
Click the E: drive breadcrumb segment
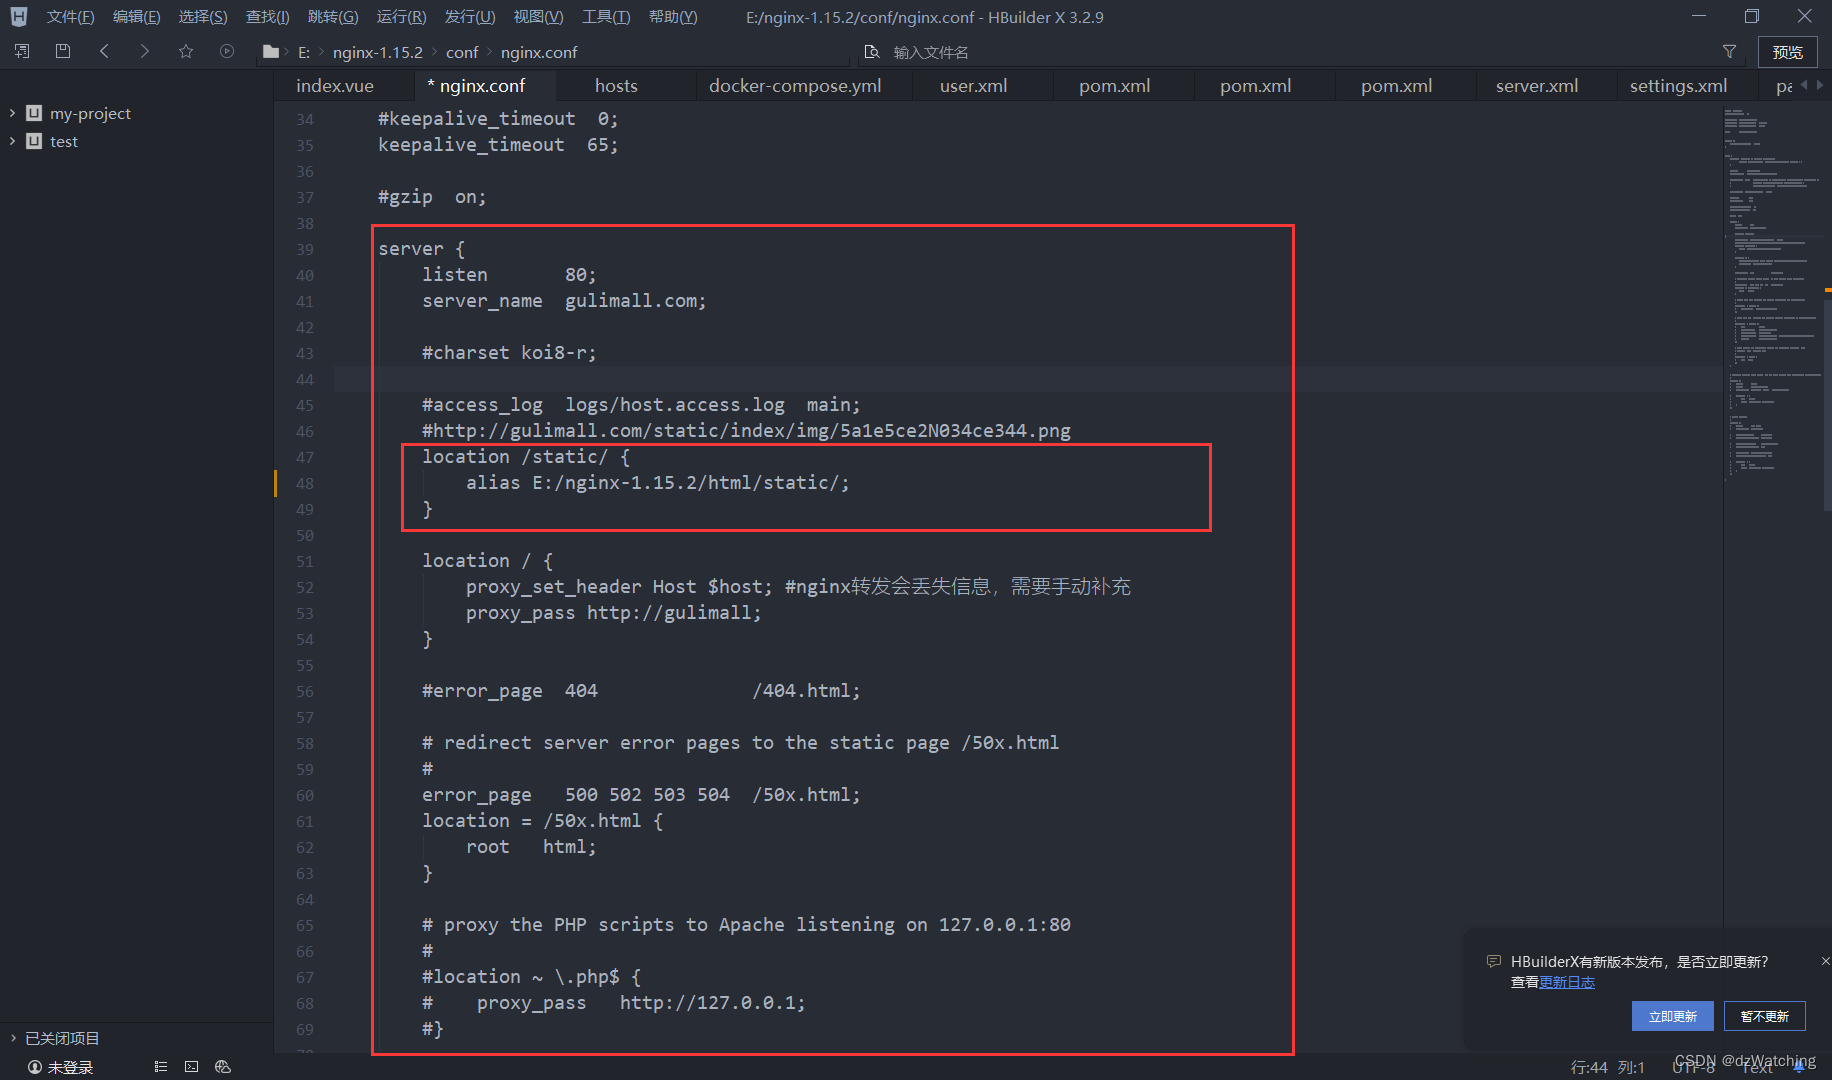click(304, 52)
